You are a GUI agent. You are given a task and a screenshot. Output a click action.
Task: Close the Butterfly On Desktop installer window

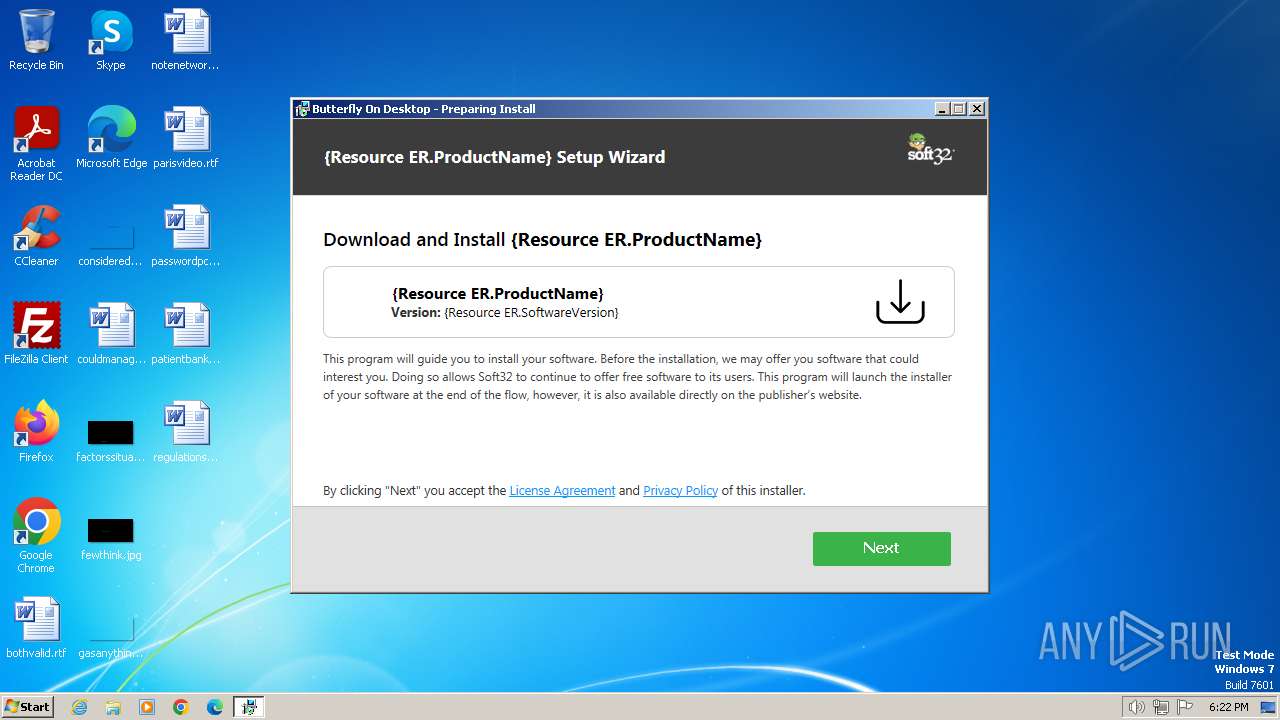[x=977, y=109]
